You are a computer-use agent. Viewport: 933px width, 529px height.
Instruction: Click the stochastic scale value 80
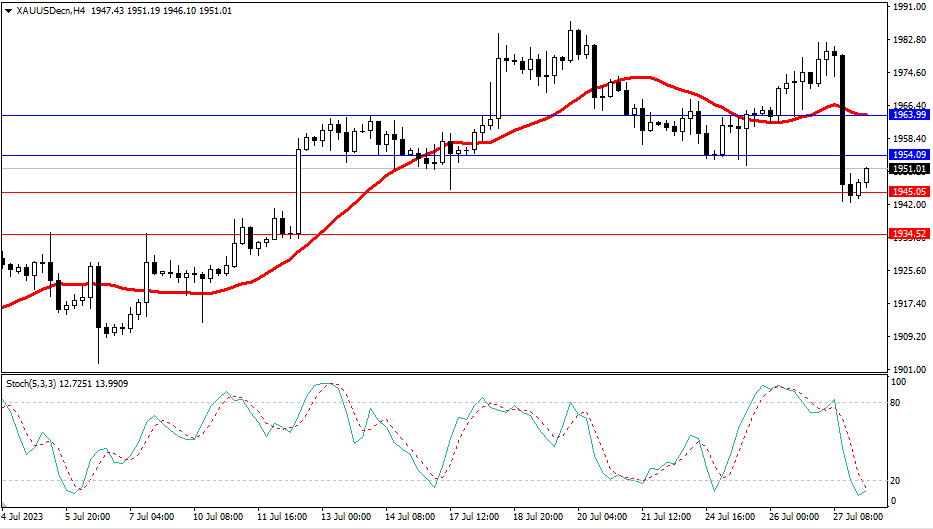pyautogui.click(x=895, y=403)
